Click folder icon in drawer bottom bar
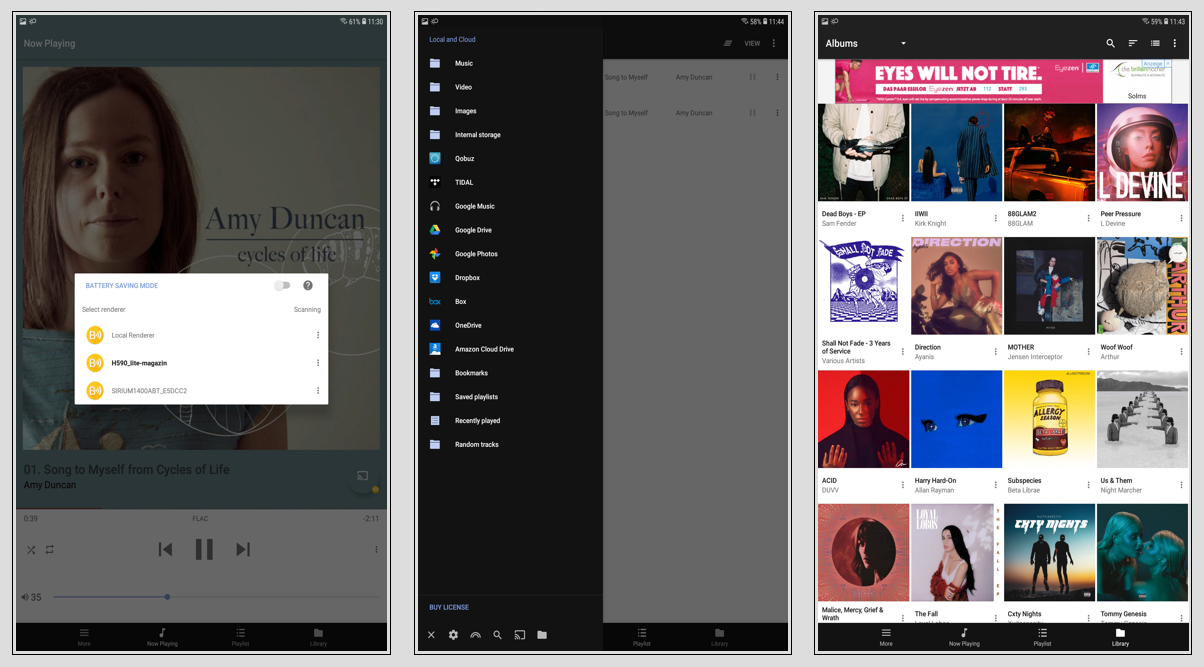This screenshot has width=1204, height=667. (542, 635)
